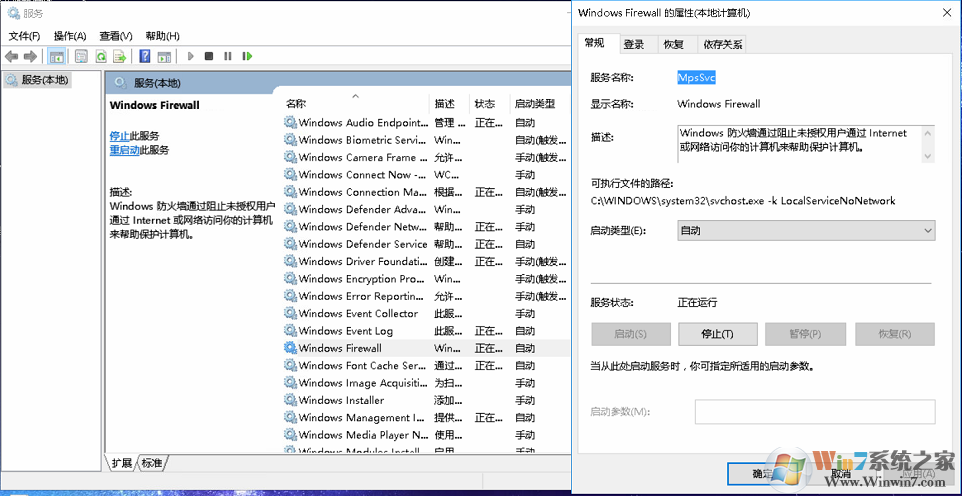
Task: Click the Back arrow in Services toolbar
Action: click(x=12, y=56)
